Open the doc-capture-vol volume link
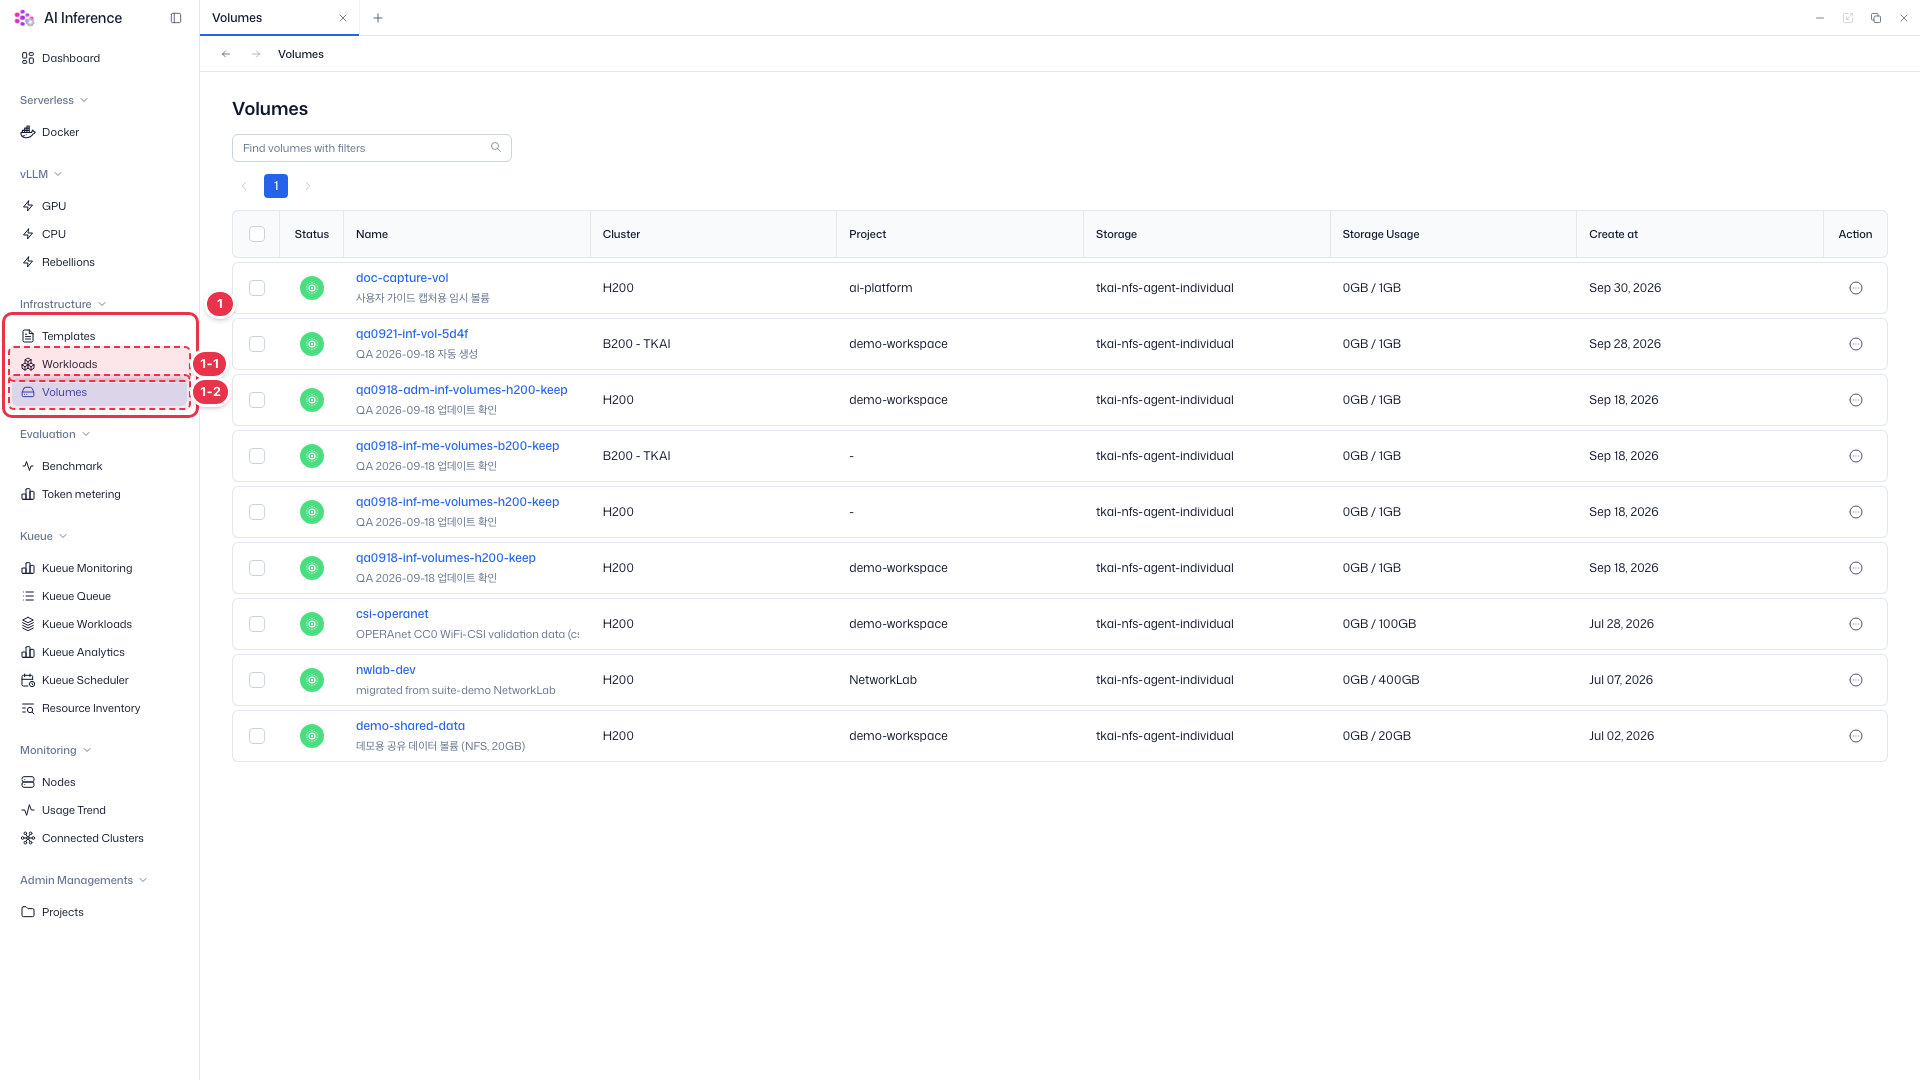Screen dimensions: 1920x1080 pos(402,278)
